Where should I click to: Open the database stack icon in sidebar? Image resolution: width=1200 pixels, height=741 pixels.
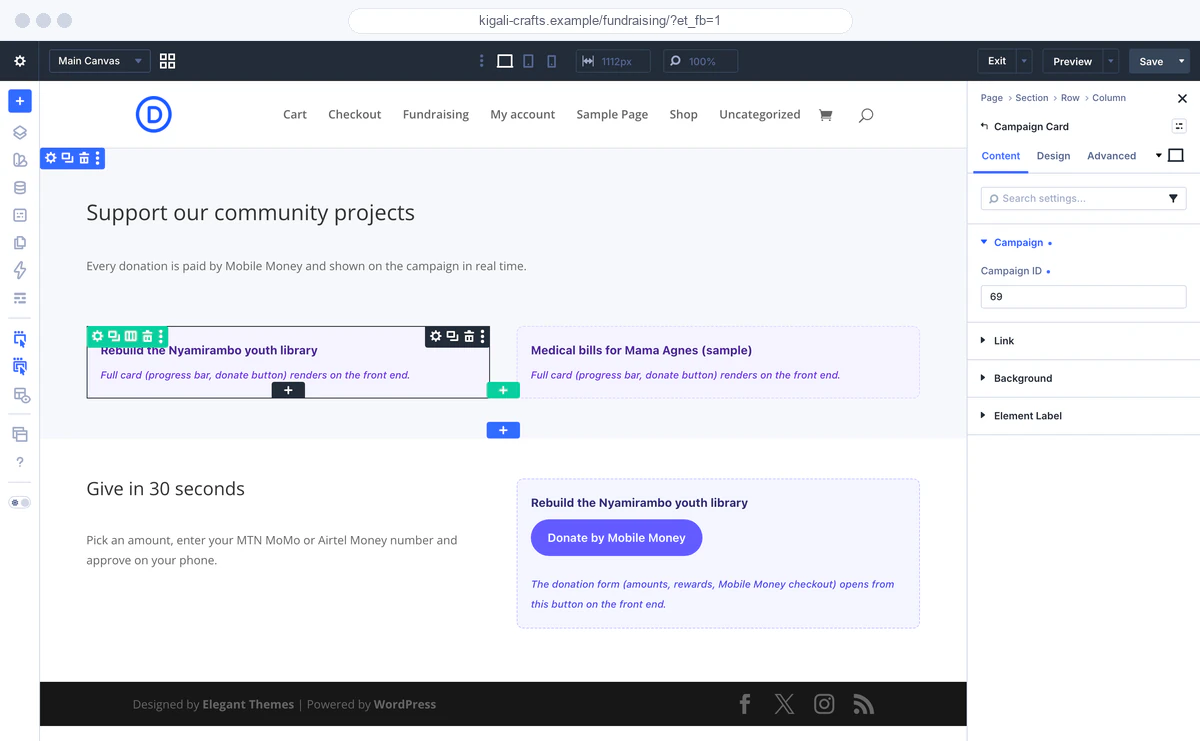coord(20,187)
